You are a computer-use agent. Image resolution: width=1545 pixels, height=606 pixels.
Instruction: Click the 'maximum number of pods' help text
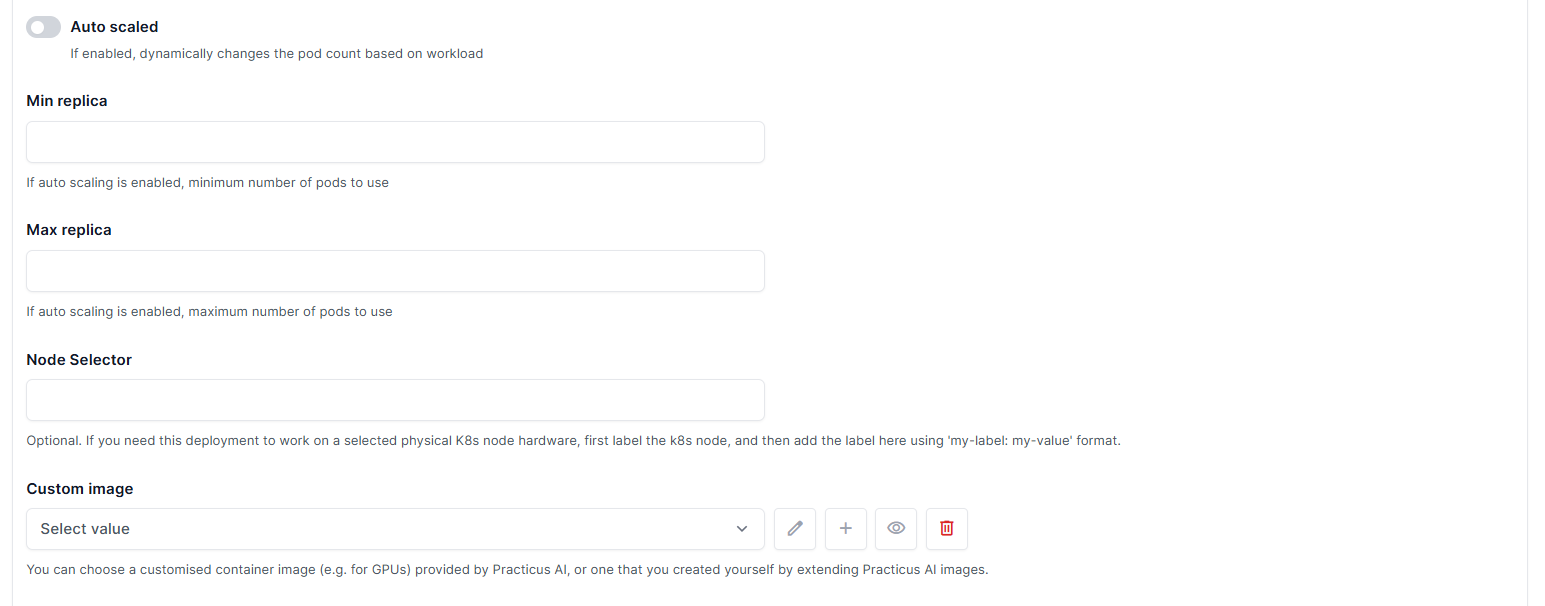210,312
